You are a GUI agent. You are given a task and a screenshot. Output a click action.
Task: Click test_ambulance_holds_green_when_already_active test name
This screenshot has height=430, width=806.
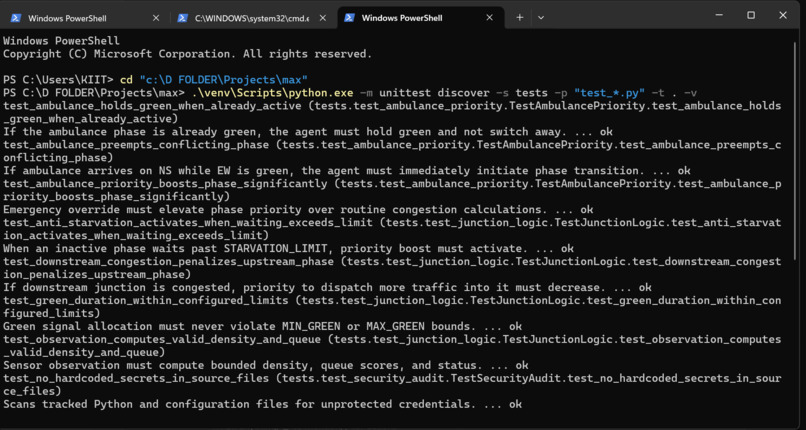click(152, 106)
